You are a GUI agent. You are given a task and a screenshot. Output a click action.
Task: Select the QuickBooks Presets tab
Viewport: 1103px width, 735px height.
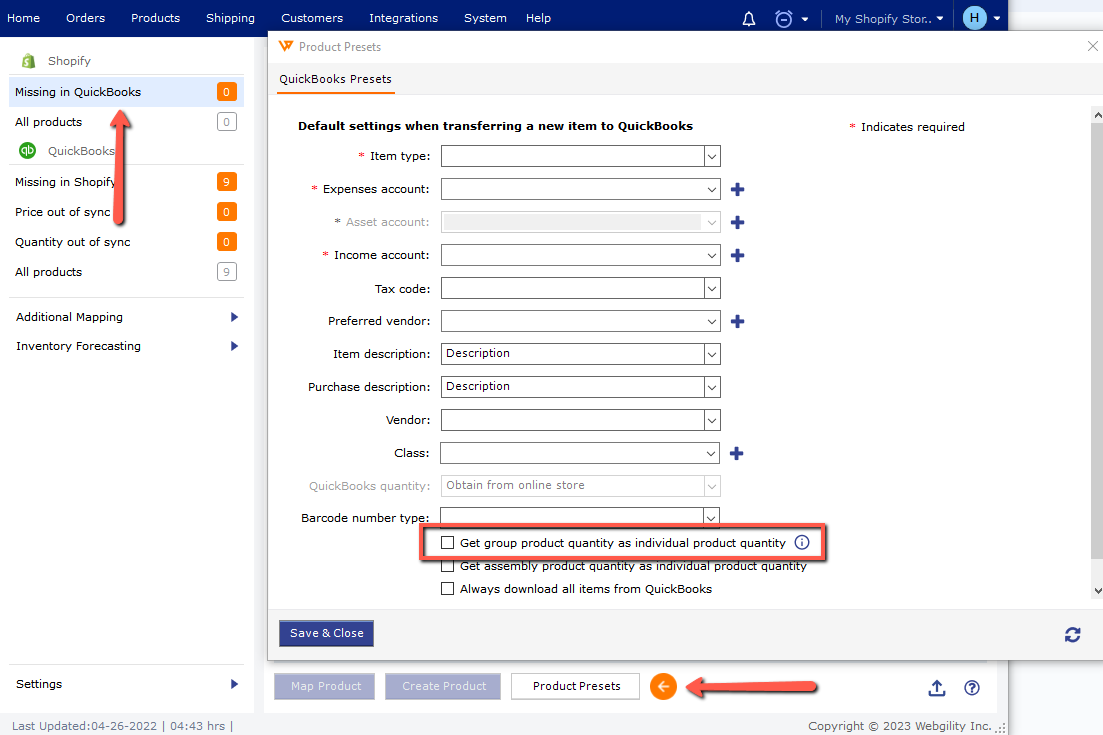pyautogui.click(x=336, y=79)
